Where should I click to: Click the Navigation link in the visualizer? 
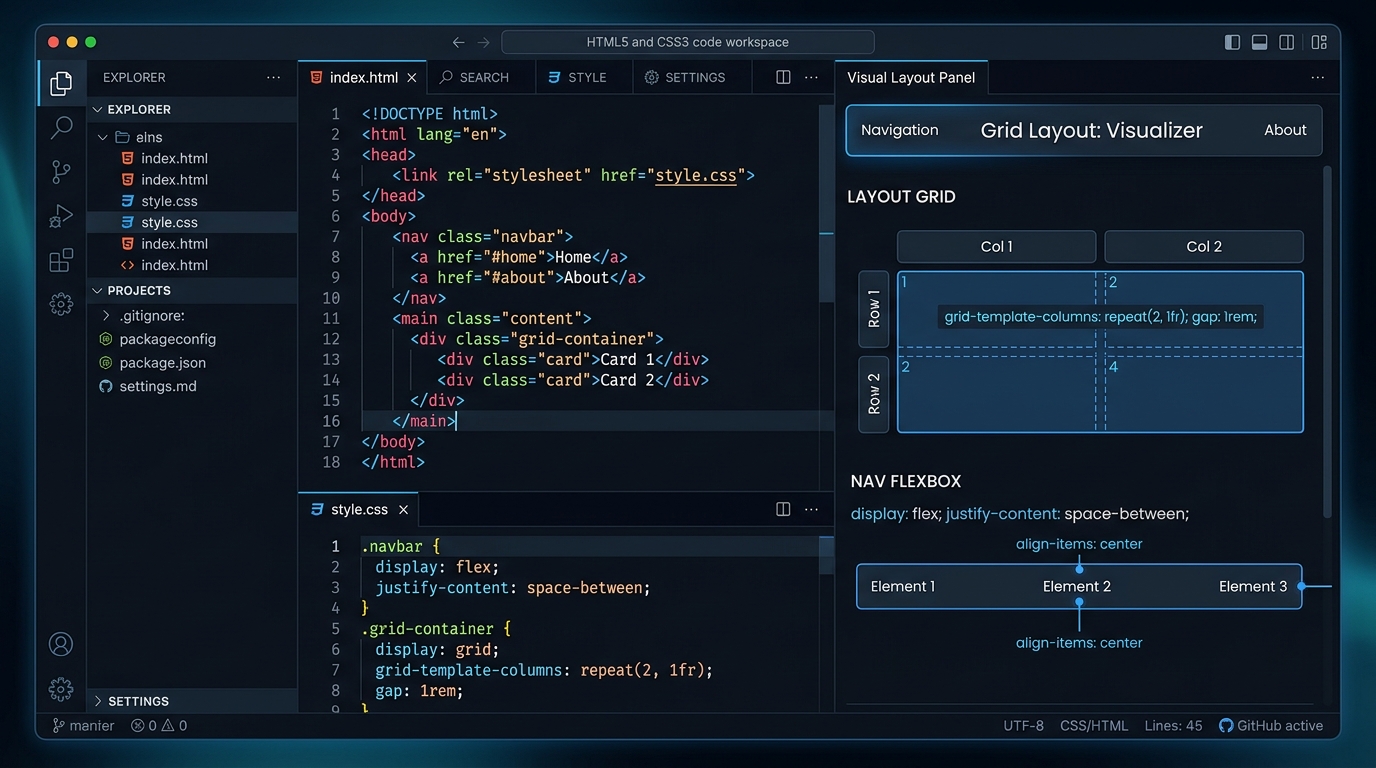(900, 130)
